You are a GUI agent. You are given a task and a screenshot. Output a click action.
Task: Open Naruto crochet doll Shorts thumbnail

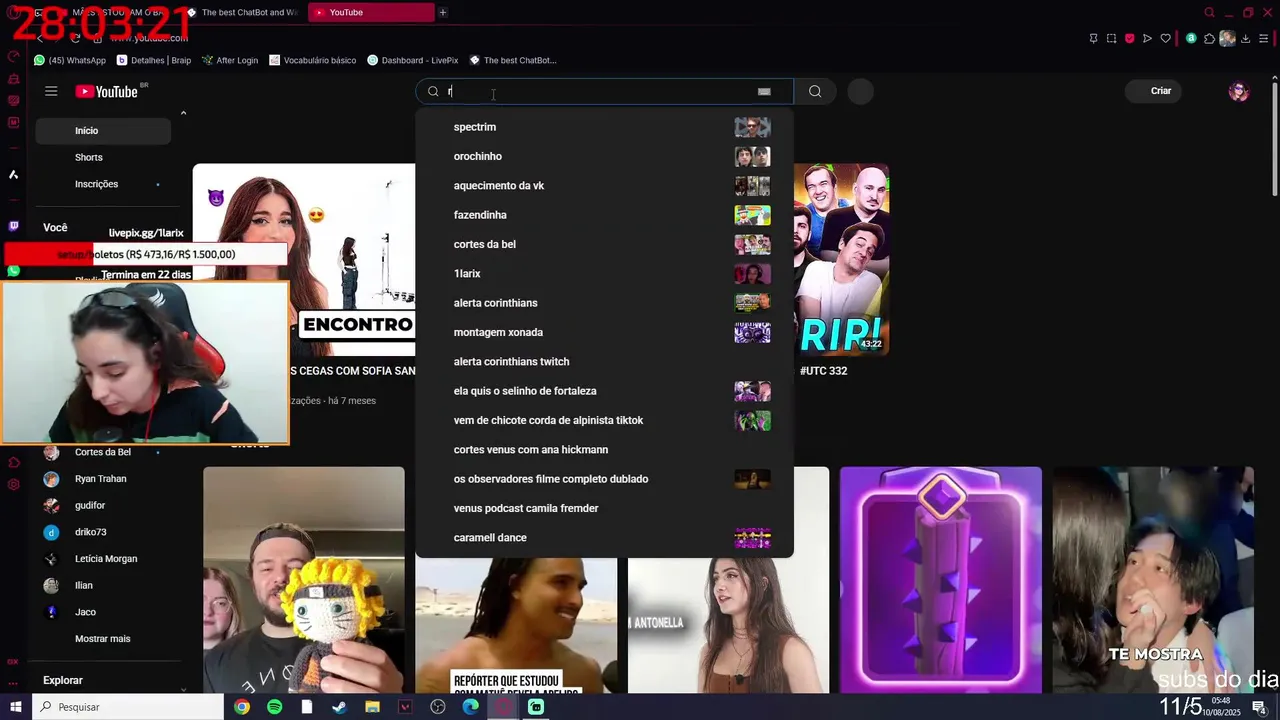pyautogui.click(x=304, y=579)
